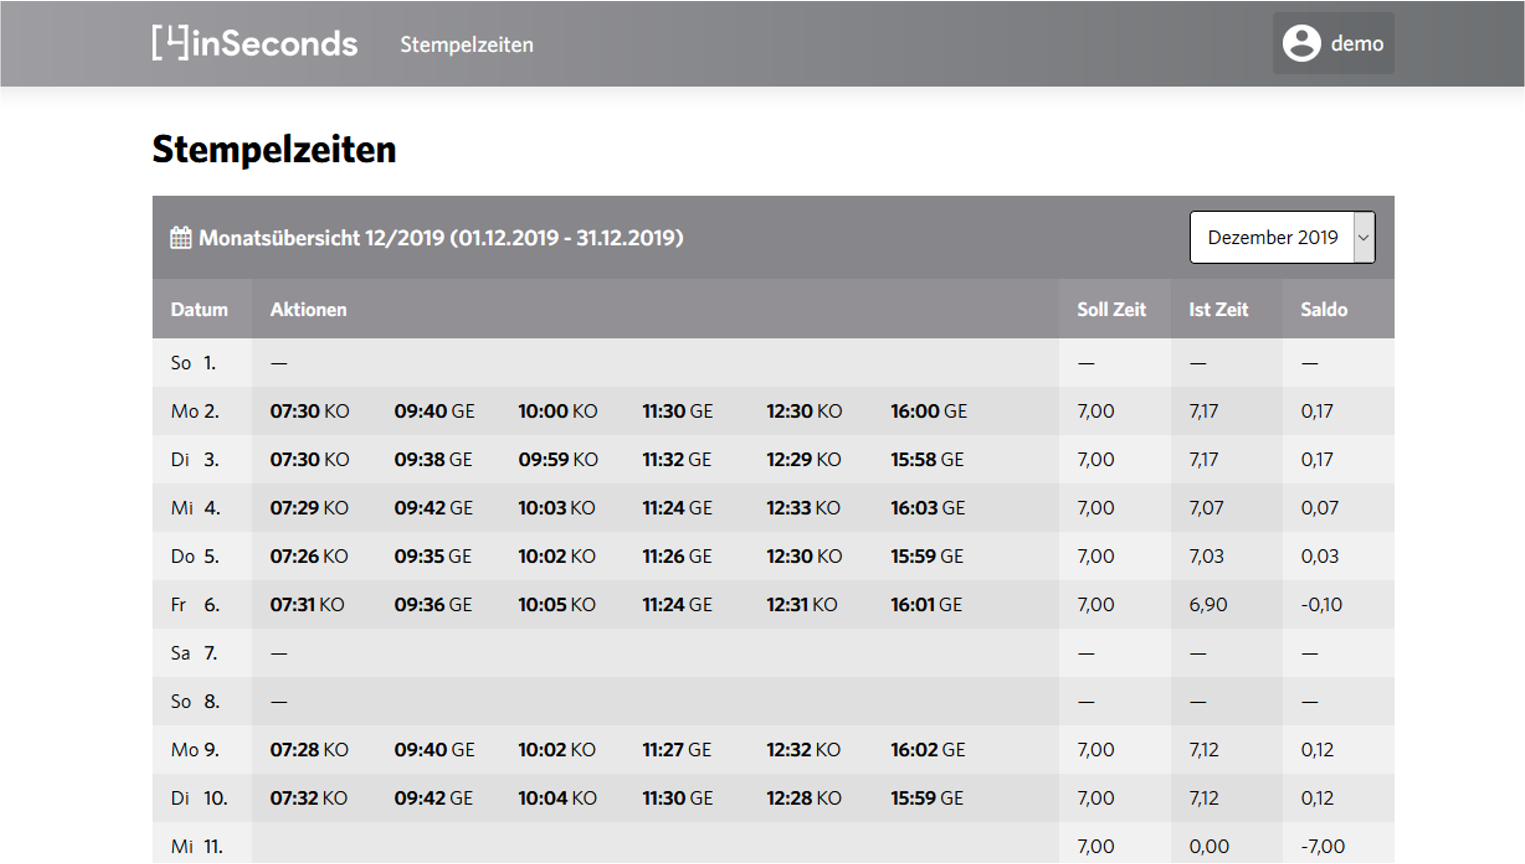Screen dimensions: 1525x864
Task: Click the 11:27 GE entry on Mo 9.
Action: (677, 750)
